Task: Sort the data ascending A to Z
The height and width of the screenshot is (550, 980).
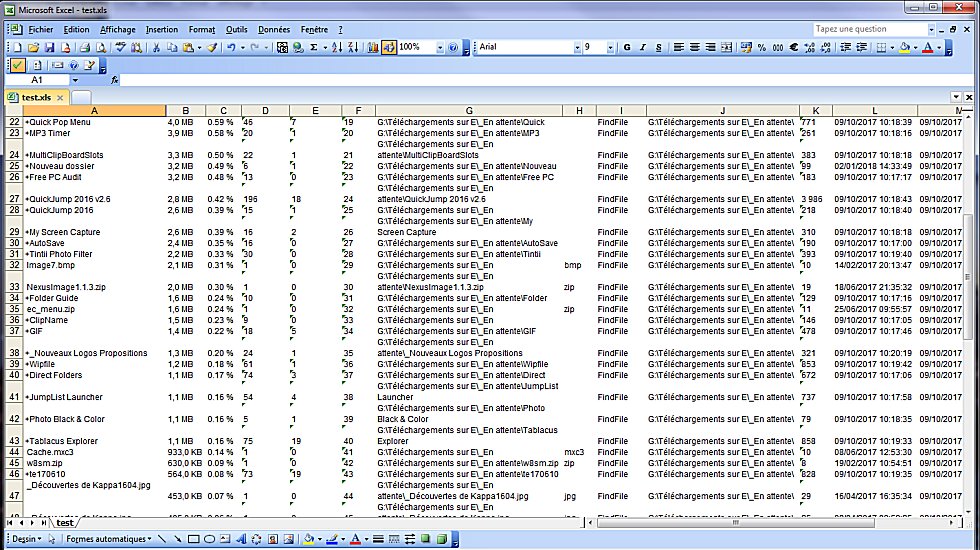Action: coord(337,48)
